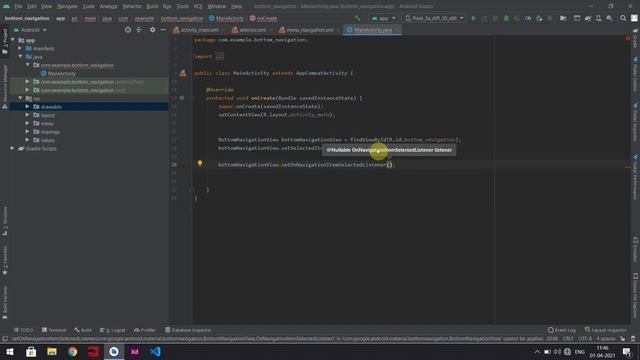Click the green Run app button
The width and height of the screenshot is (640, 360).
(473, 18)
